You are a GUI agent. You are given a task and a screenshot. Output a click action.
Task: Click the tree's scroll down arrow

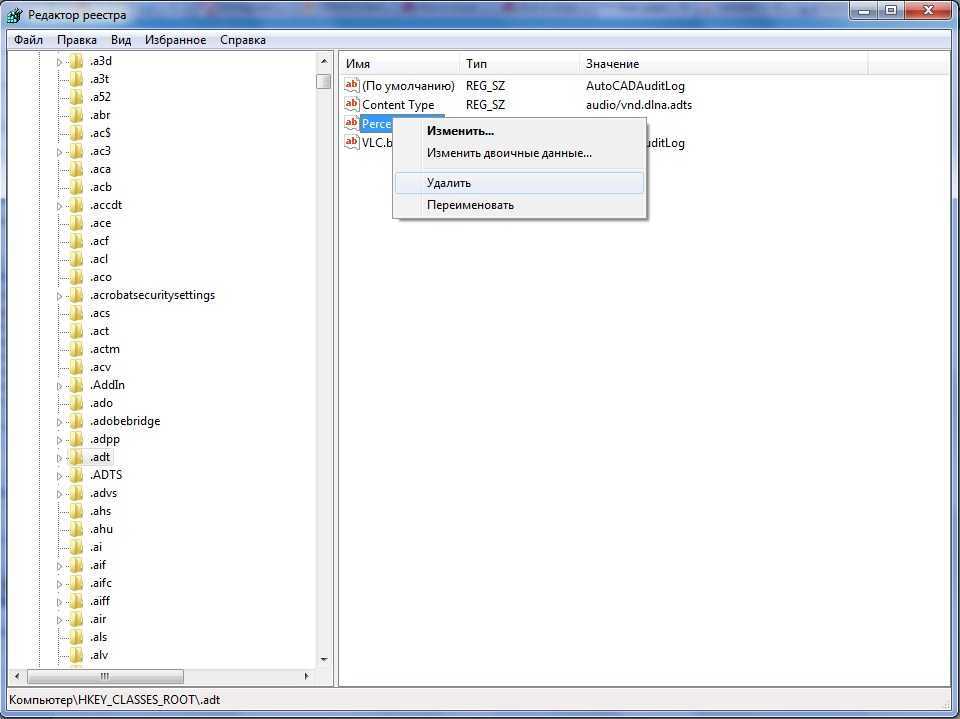point(324,660)
